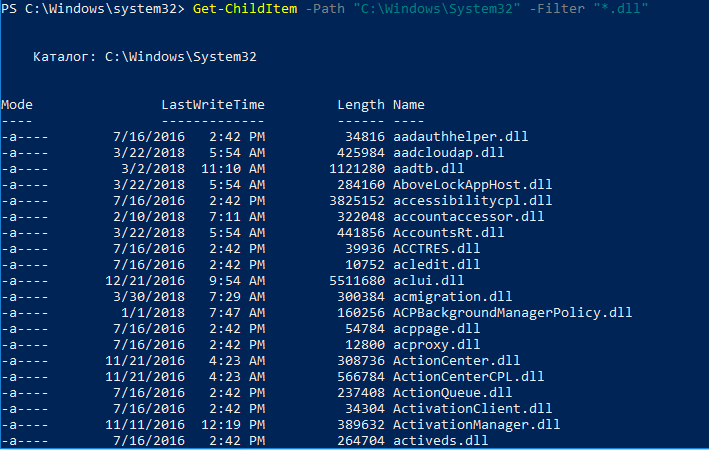
Task: Select the AboveLockAppHost.dll name
Action: 472,185
